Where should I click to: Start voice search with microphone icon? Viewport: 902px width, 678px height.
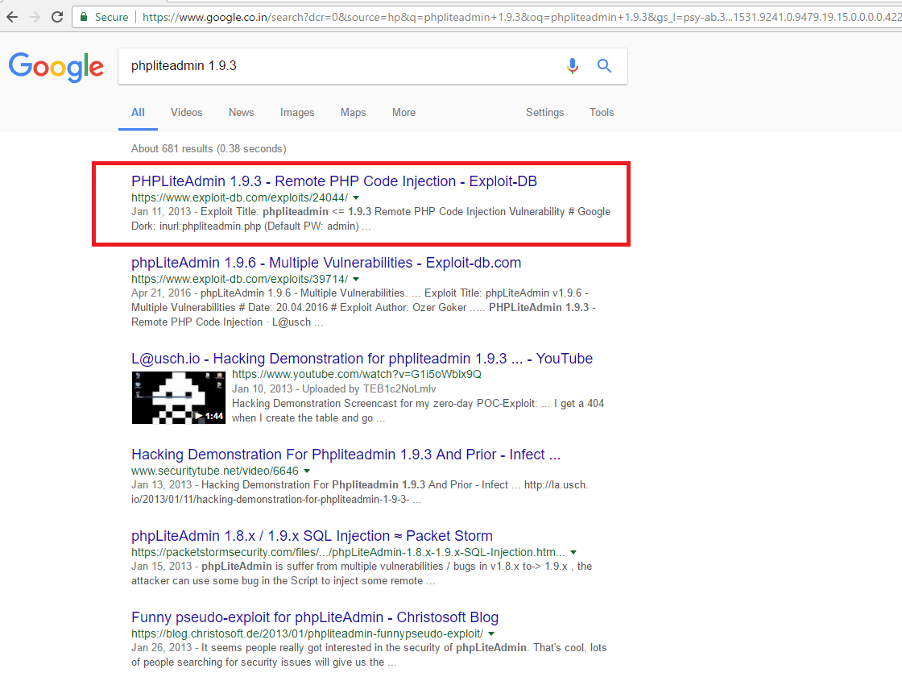(x=572, y=66)
